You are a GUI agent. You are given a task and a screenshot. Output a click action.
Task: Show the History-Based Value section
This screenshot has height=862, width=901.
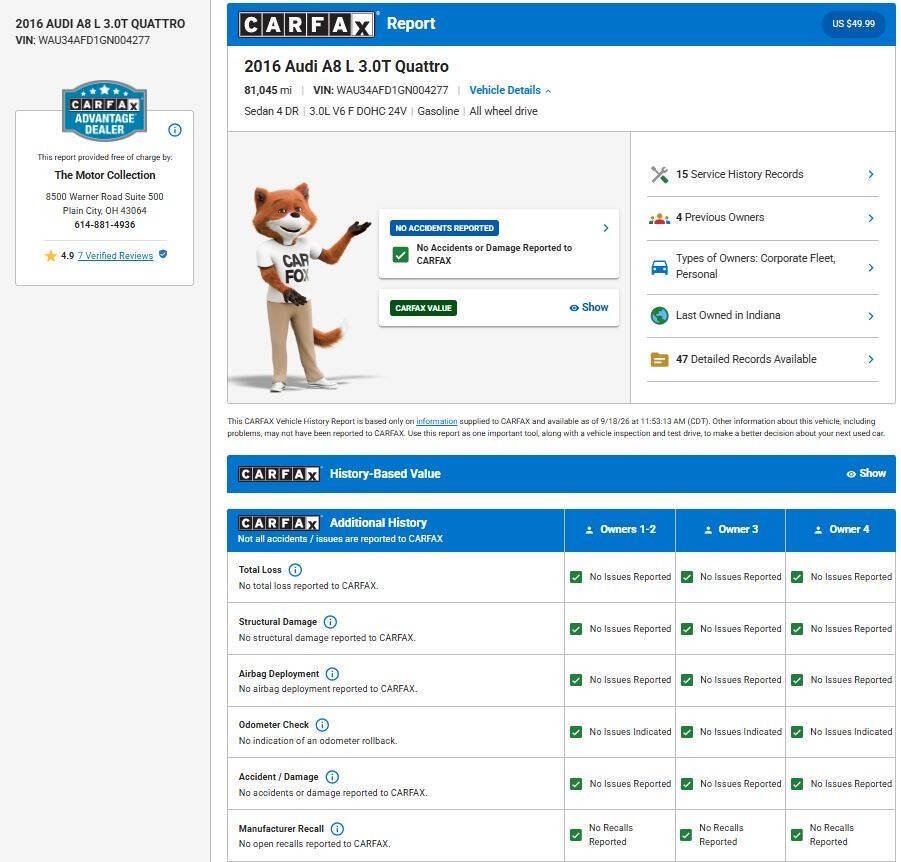(x=866, y=474)
